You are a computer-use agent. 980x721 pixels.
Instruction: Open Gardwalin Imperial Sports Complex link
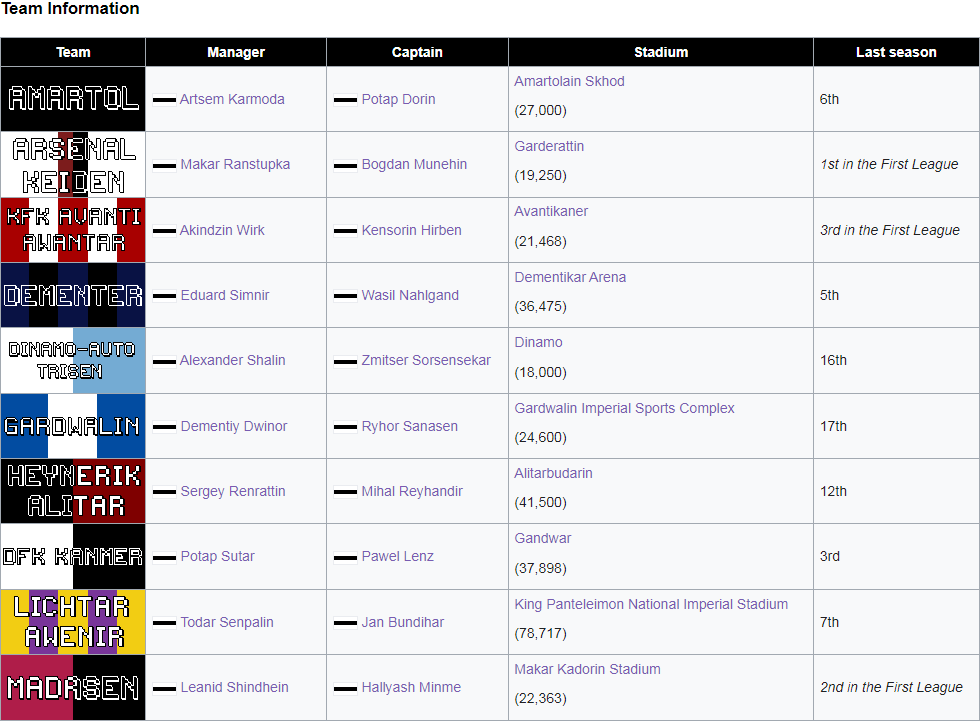point(624,408)
